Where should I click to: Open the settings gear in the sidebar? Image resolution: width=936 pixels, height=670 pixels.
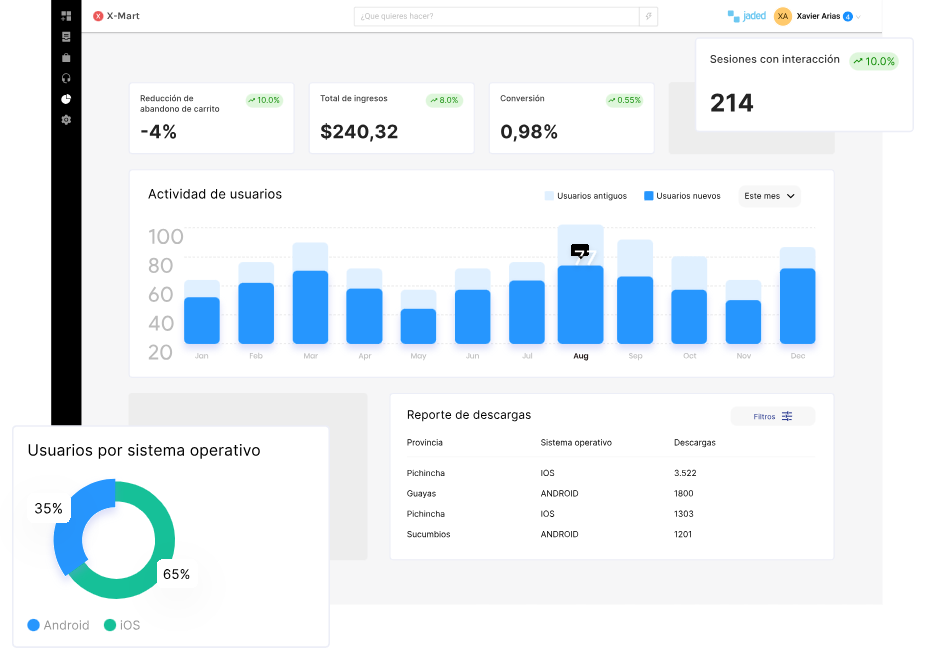(66, 120)
